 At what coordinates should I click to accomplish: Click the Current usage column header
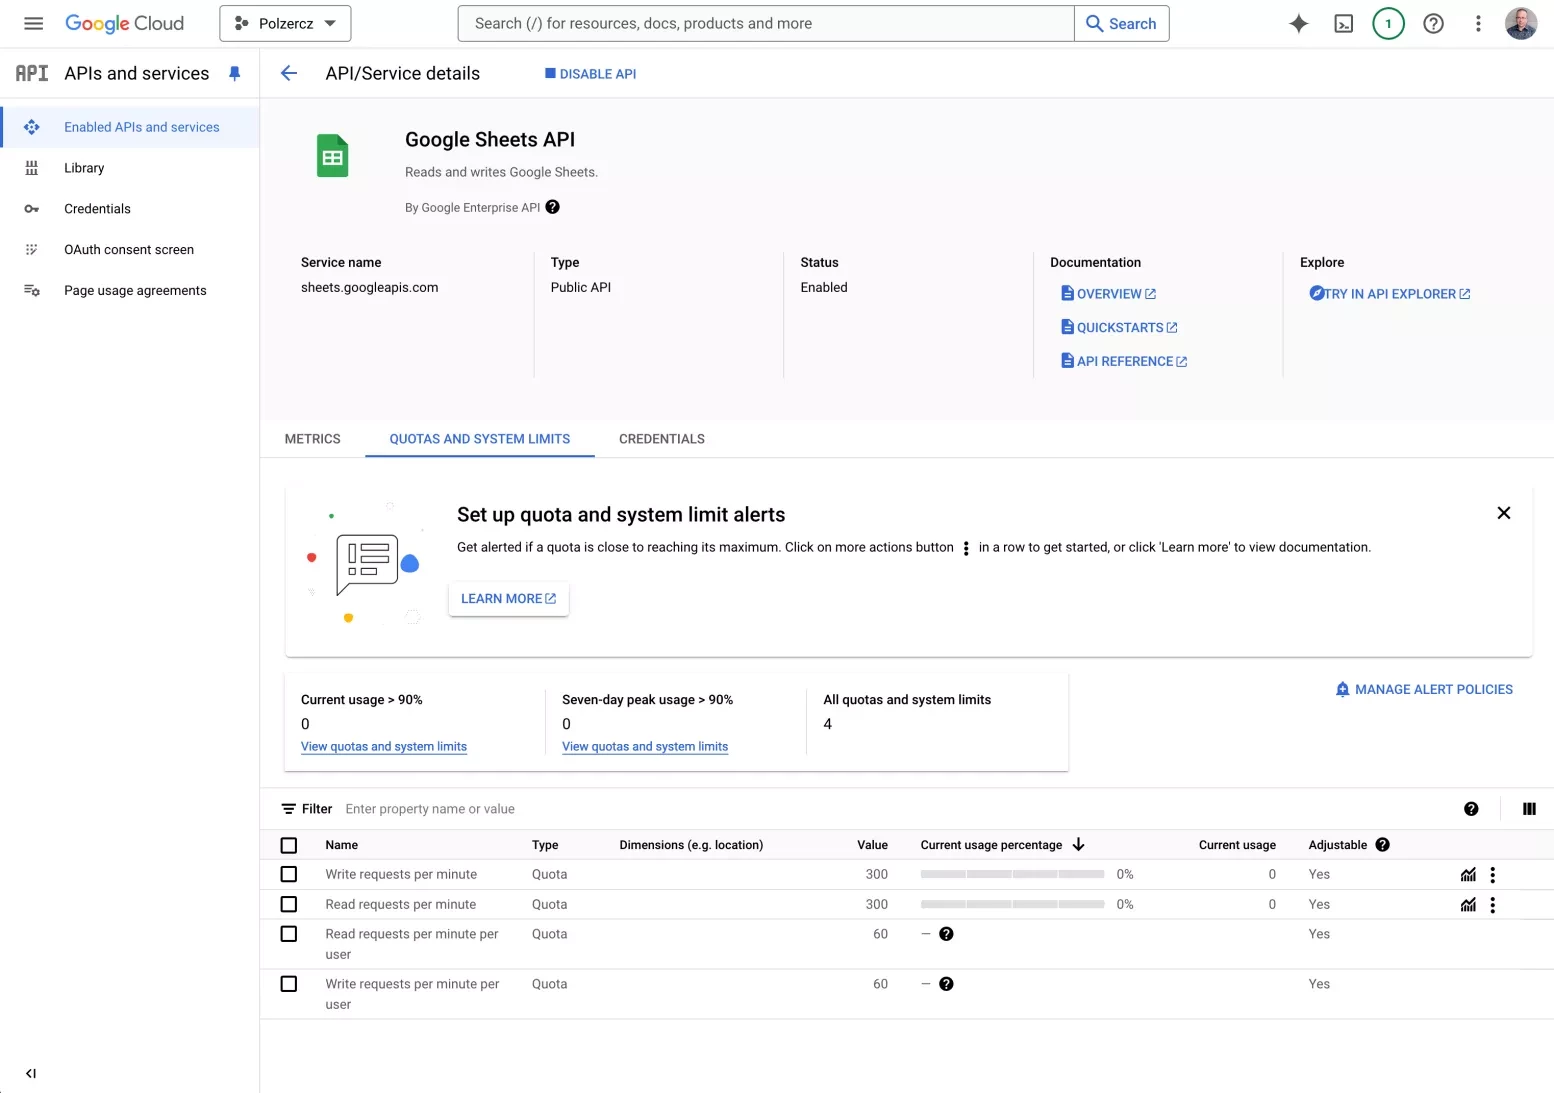coord(1237,845)
